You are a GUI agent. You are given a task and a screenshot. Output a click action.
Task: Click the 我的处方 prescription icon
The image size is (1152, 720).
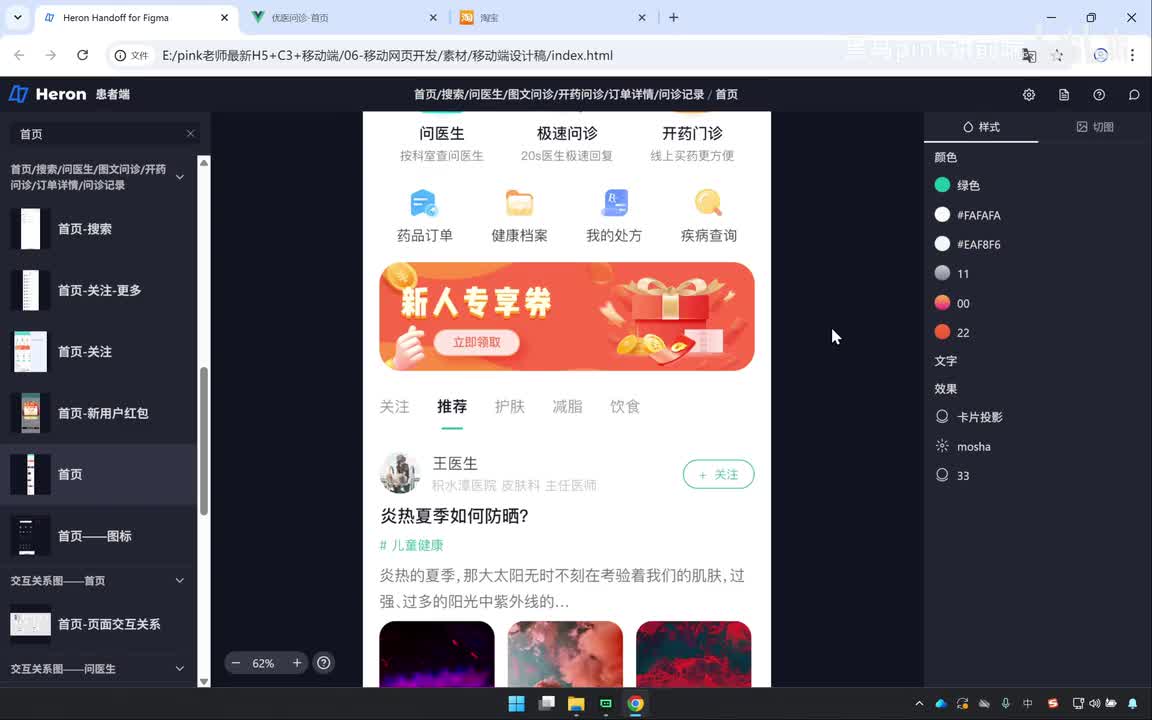point(614,203)
